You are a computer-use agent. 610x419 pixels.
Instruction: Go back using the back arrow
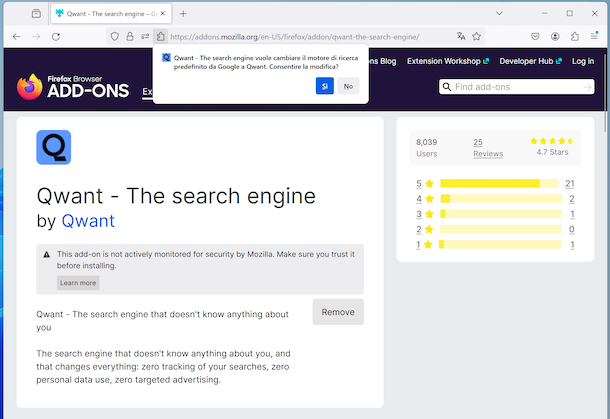pyautogui.click(x=16, y=37)
